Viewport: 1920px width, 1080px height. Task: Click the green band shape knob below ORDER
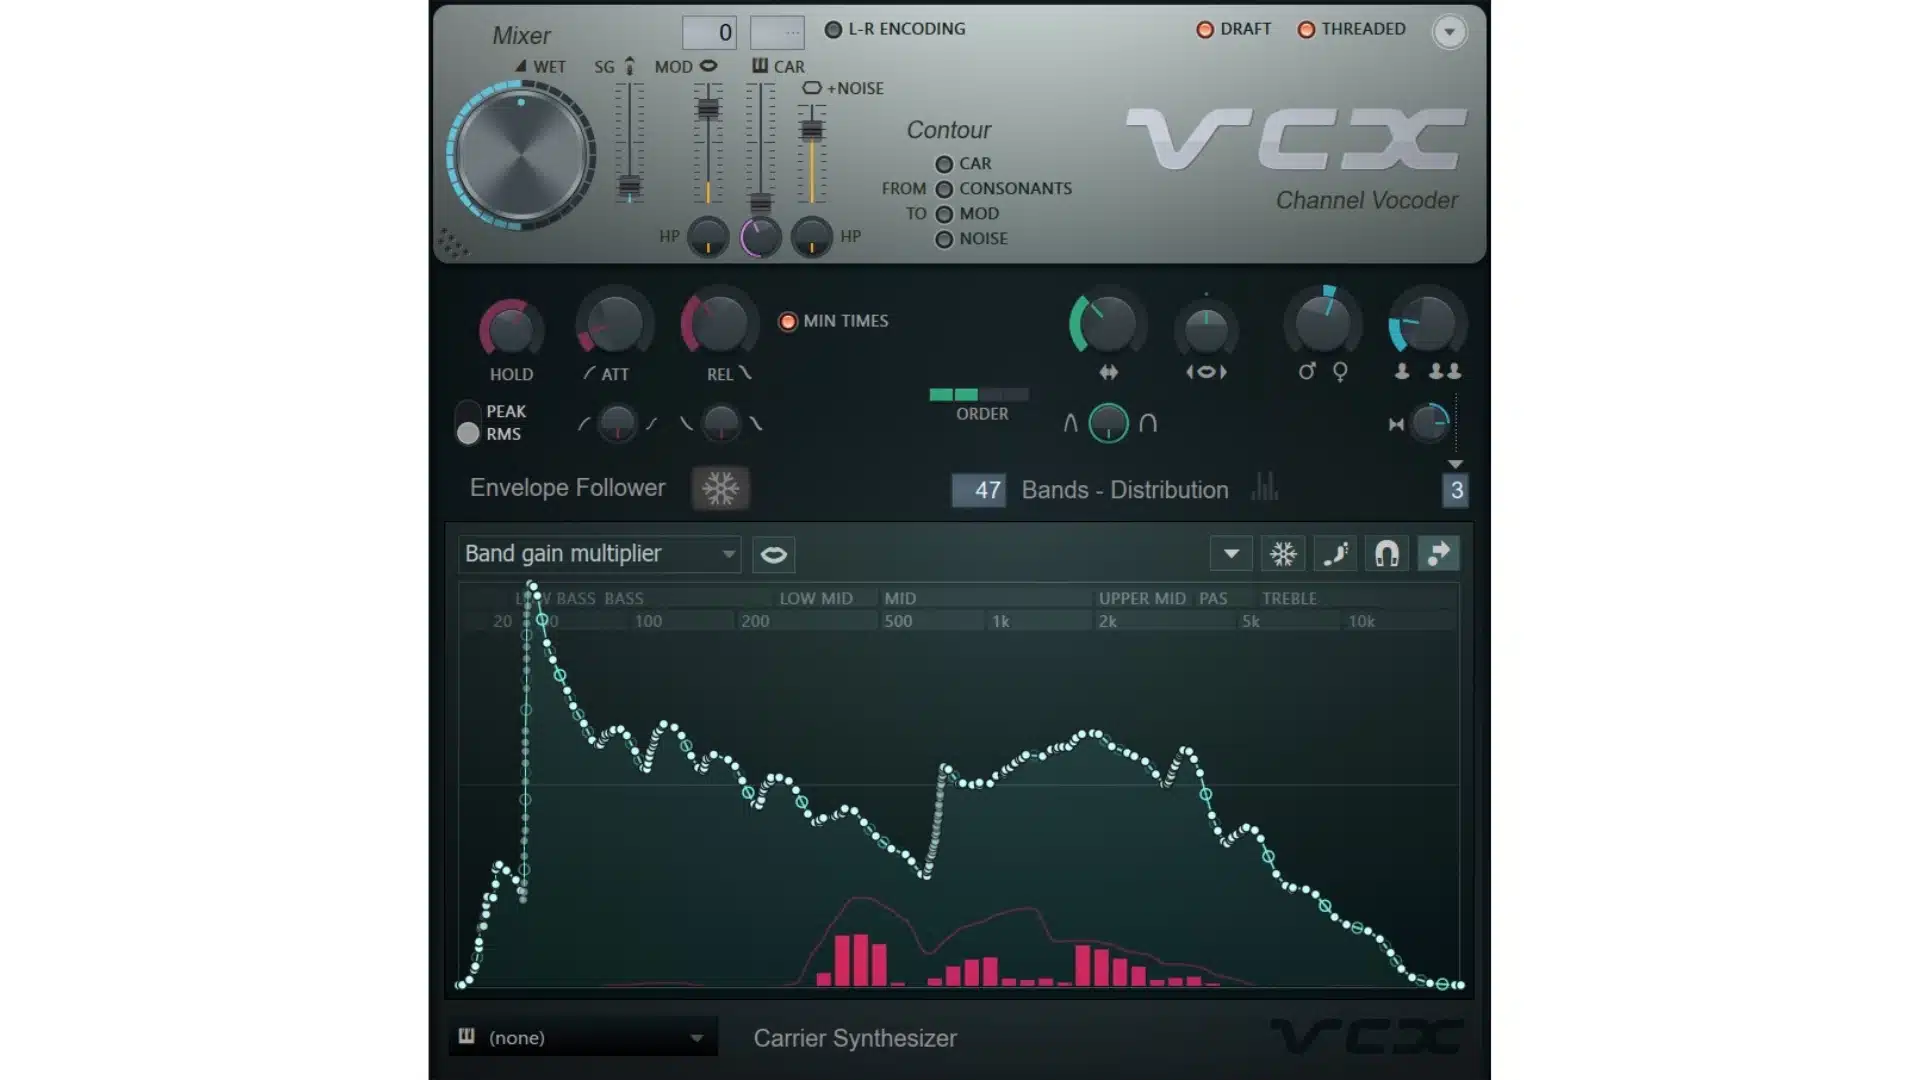pyautogui.click(x=1108, y=423)
